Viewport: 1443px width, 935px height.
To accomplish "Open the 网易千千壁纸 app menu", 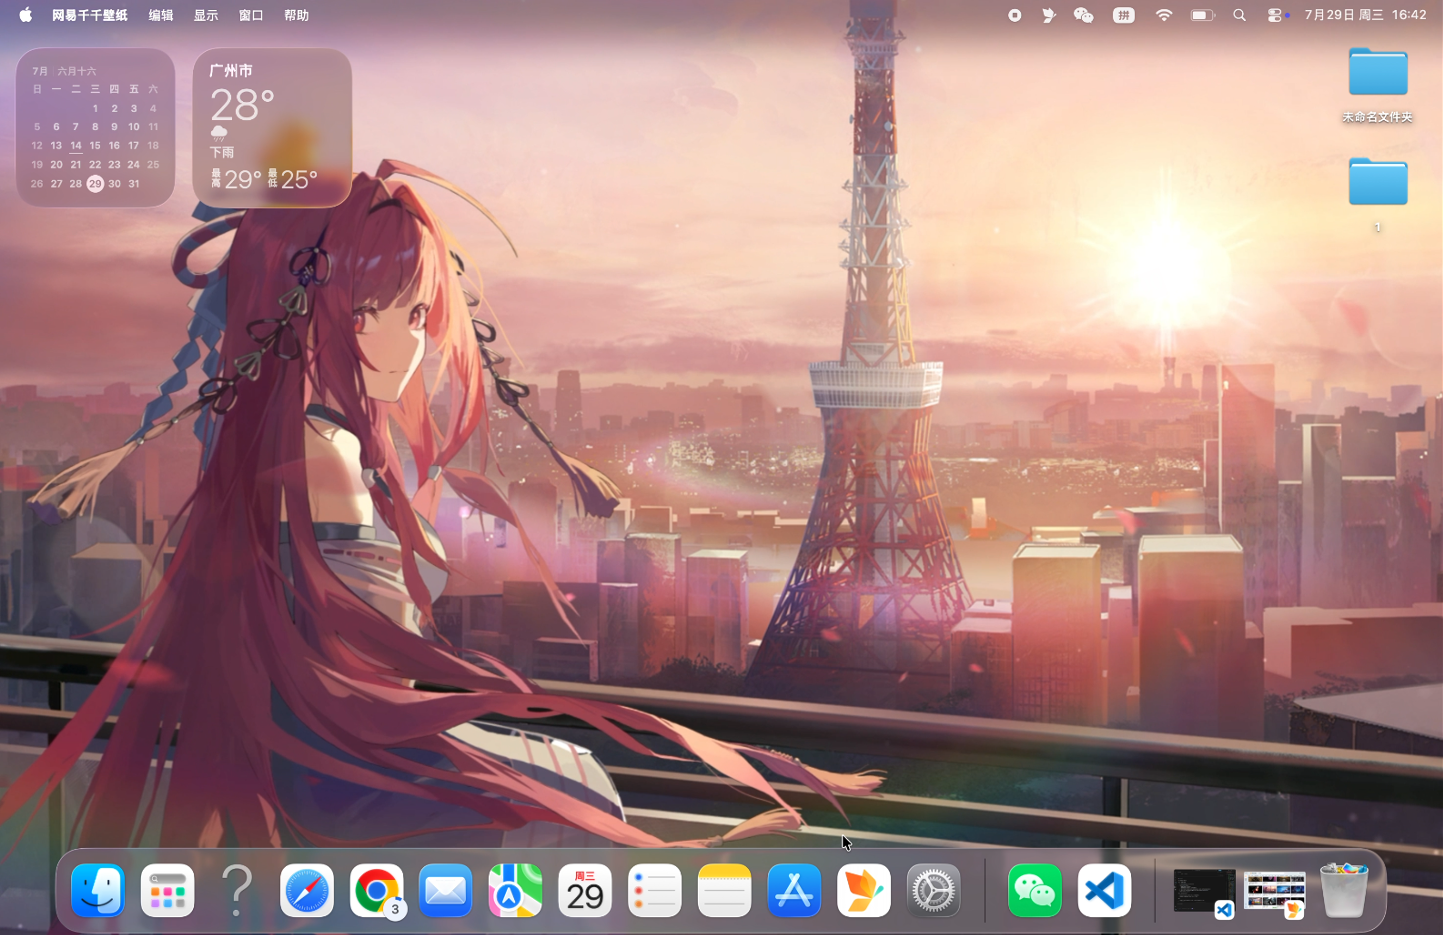I will [x=90, y=15].
